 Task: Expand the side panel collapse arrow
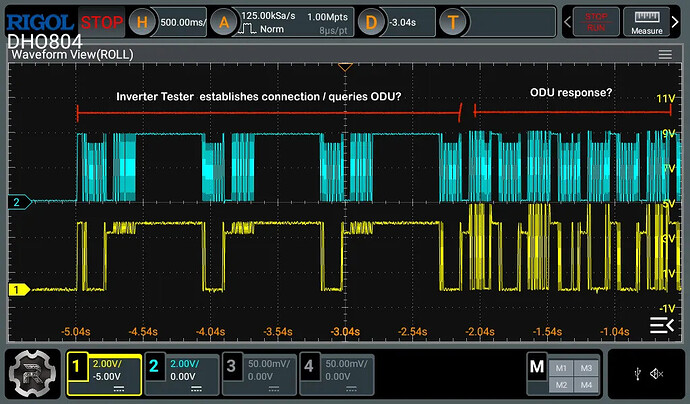click(x=662, y=325)
